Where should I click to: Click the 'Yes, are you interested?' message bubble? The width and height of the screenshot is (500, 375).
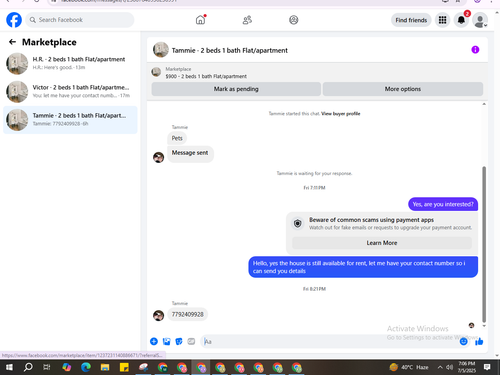tap(443, 204)
